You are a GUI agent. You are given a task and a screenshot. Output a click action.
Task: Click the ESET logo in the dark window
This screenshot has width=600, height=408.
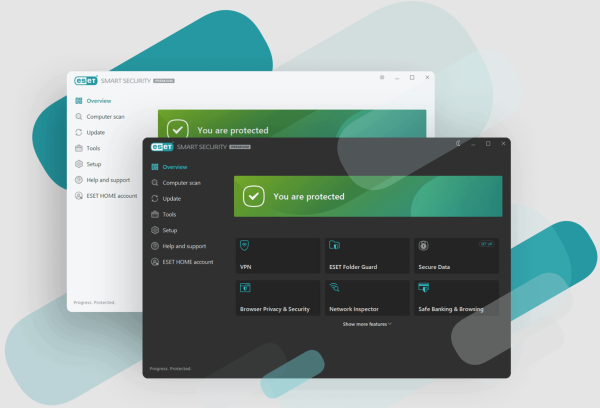pyautogui.click(x=162, y=147)
